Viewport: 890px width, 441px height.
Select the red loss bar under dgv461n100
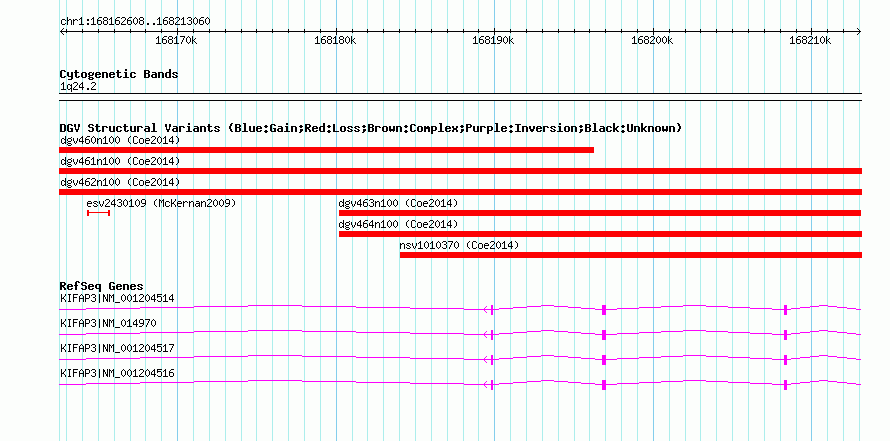(x=460, y=171)
